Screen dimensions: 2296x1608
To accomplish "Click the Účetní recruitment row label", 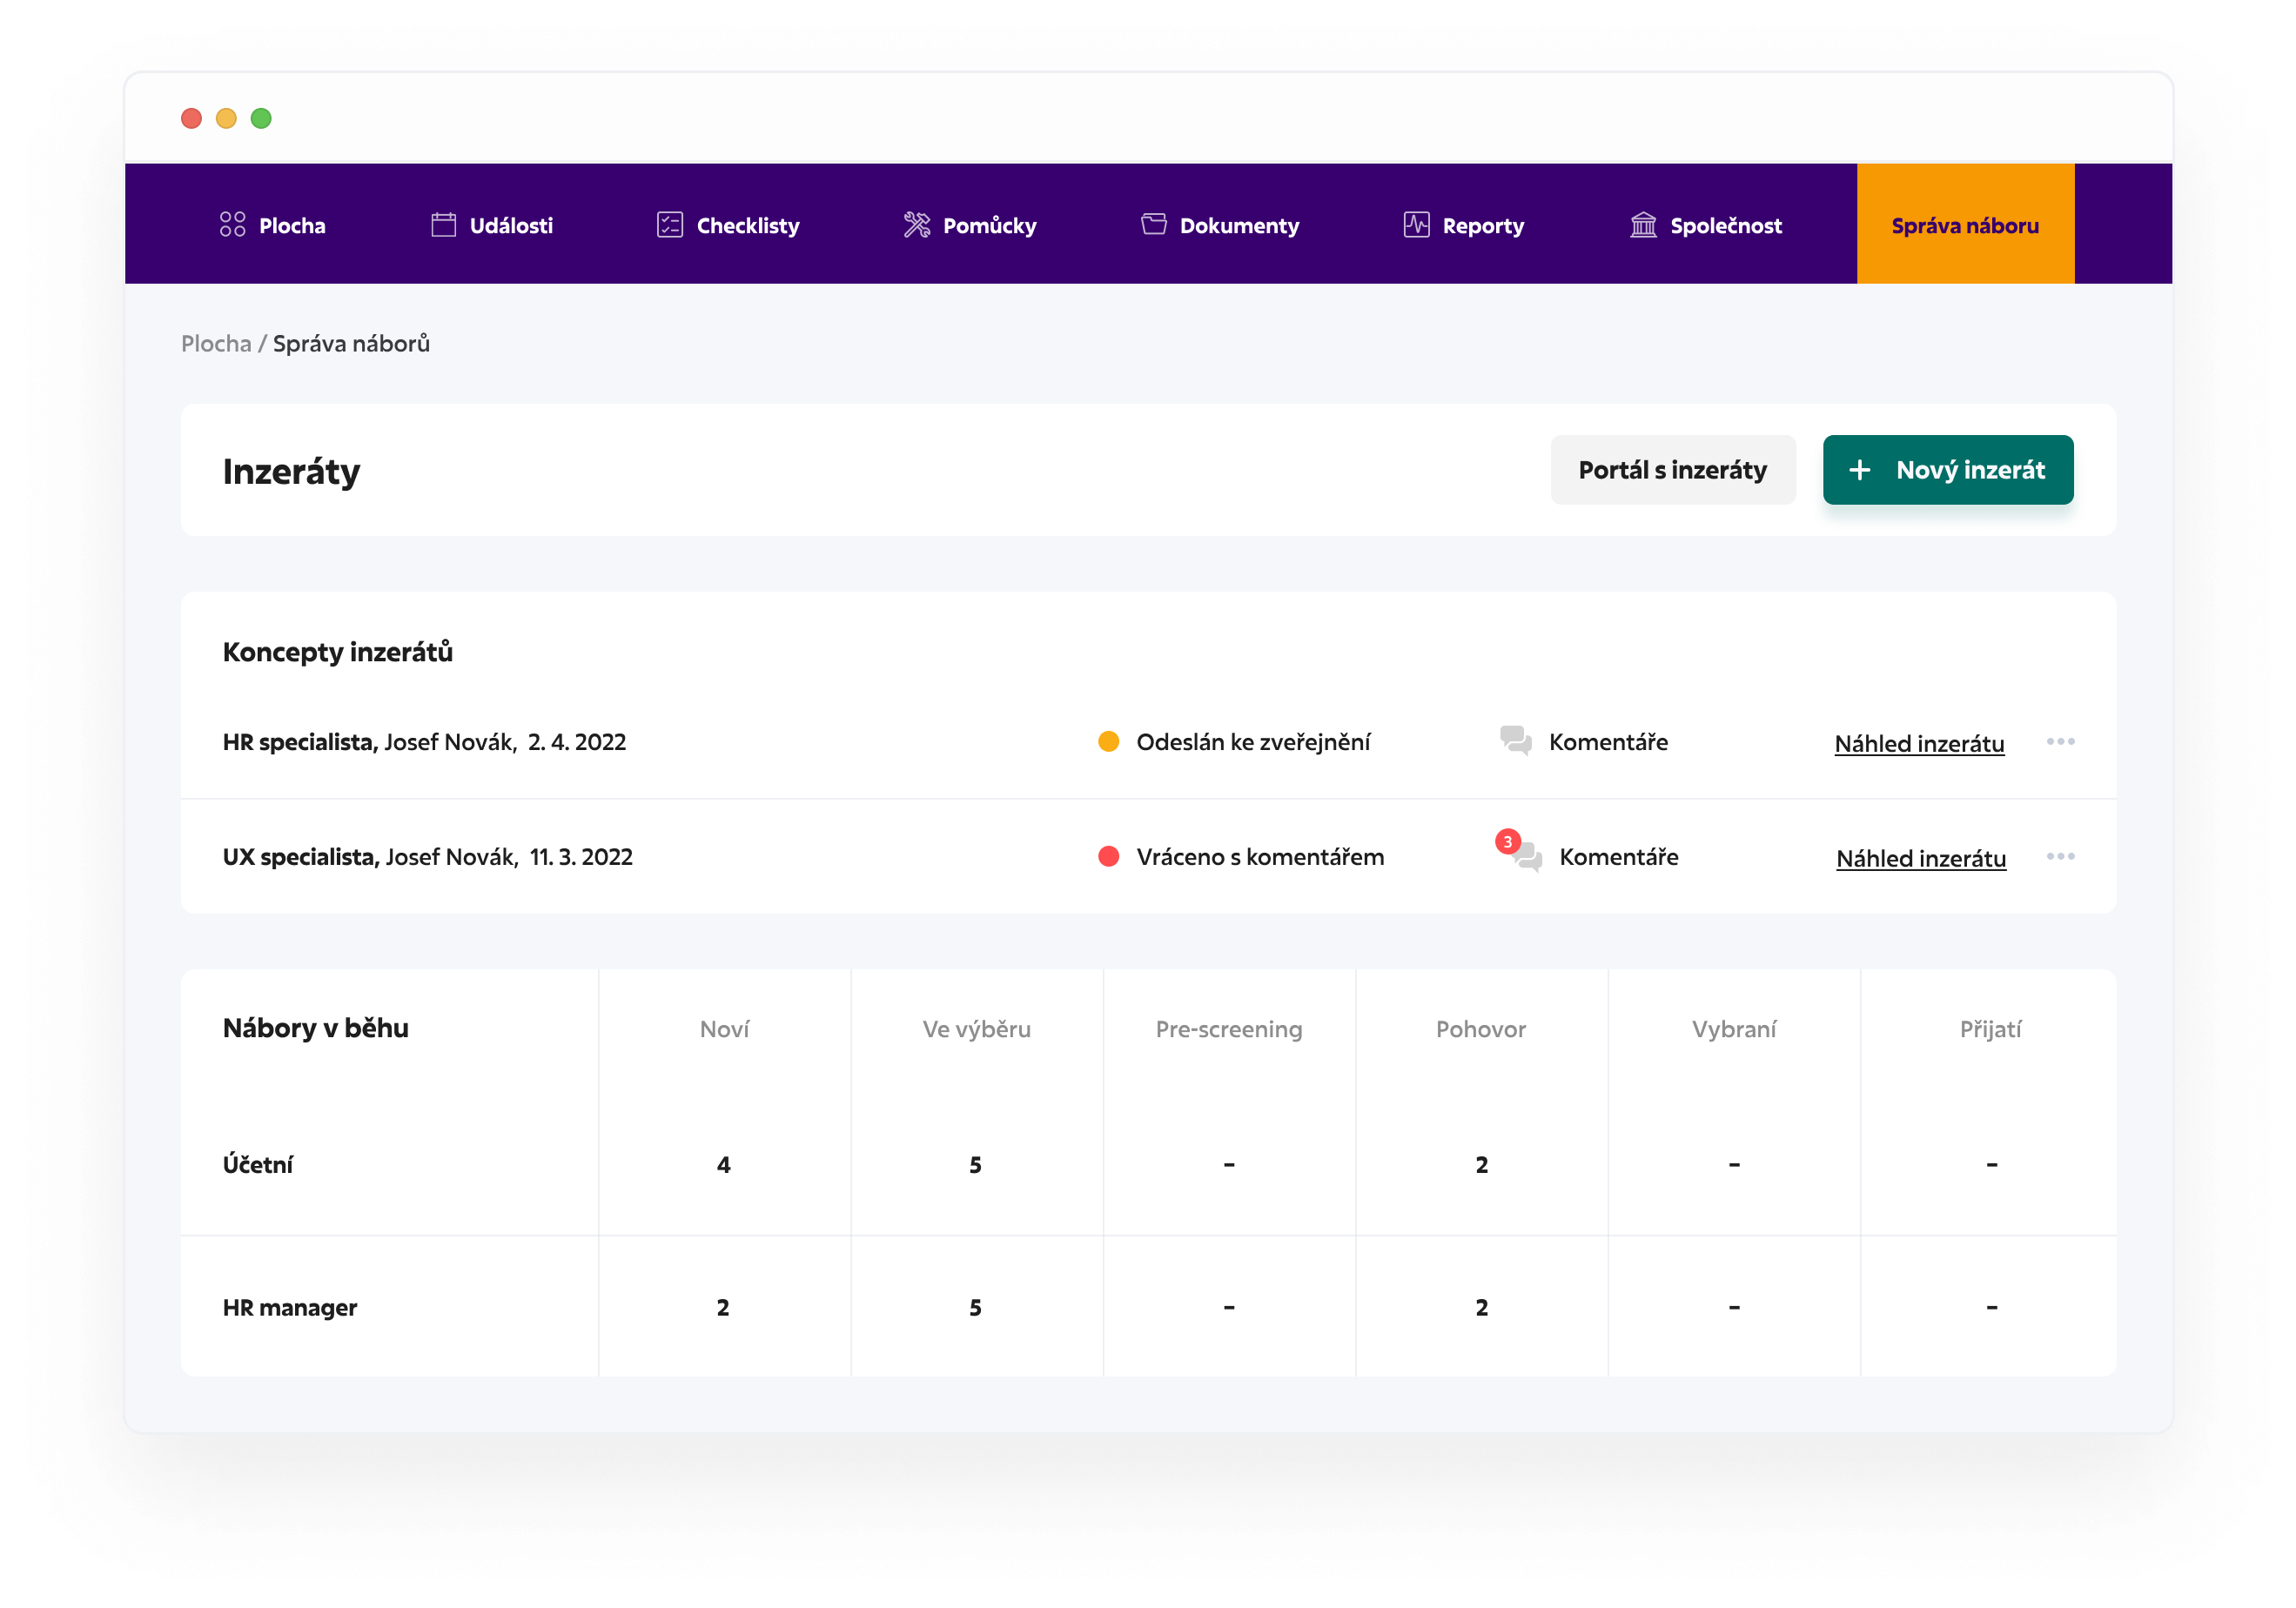I will tap(258, 1164).
